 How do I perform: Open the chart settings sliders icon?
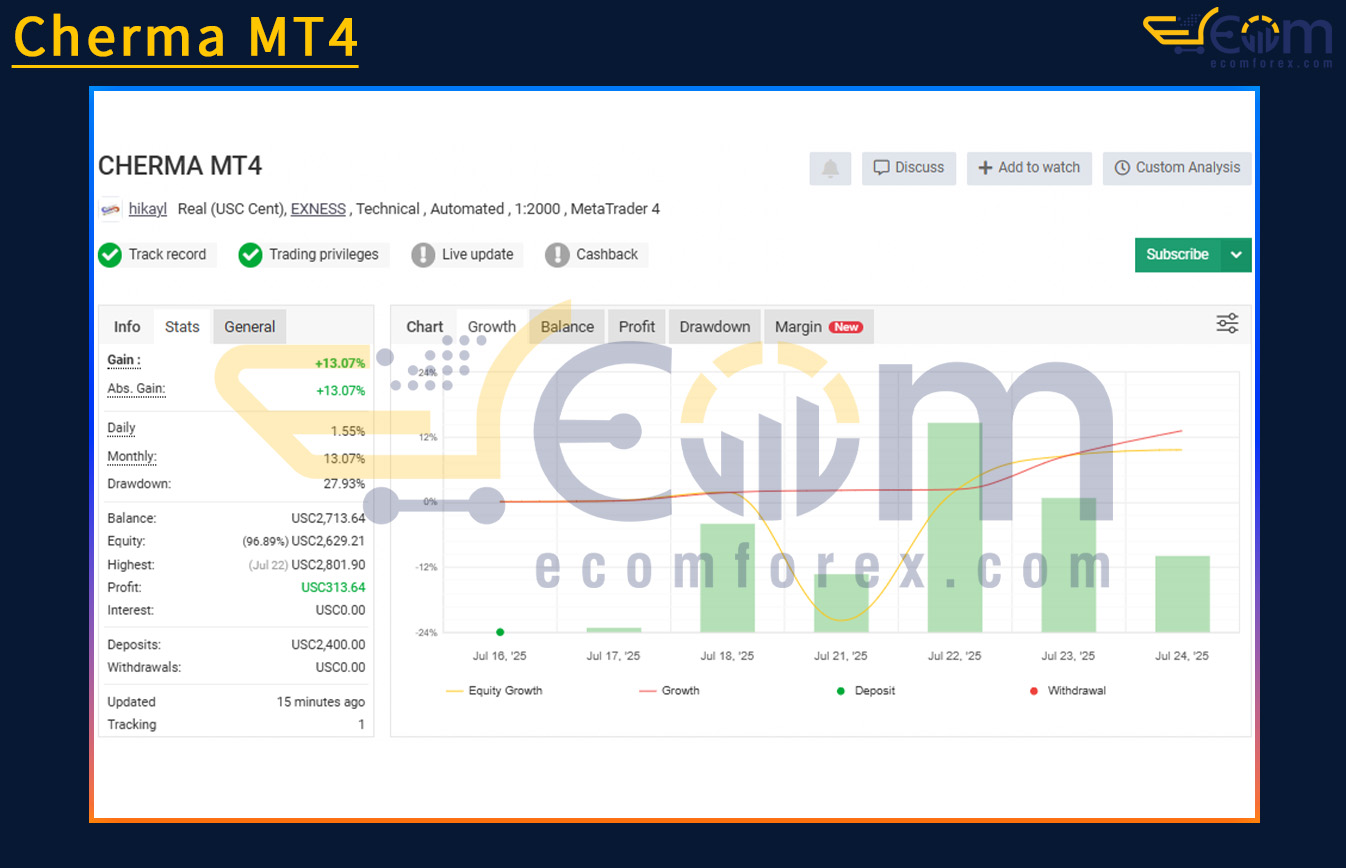1227,323
